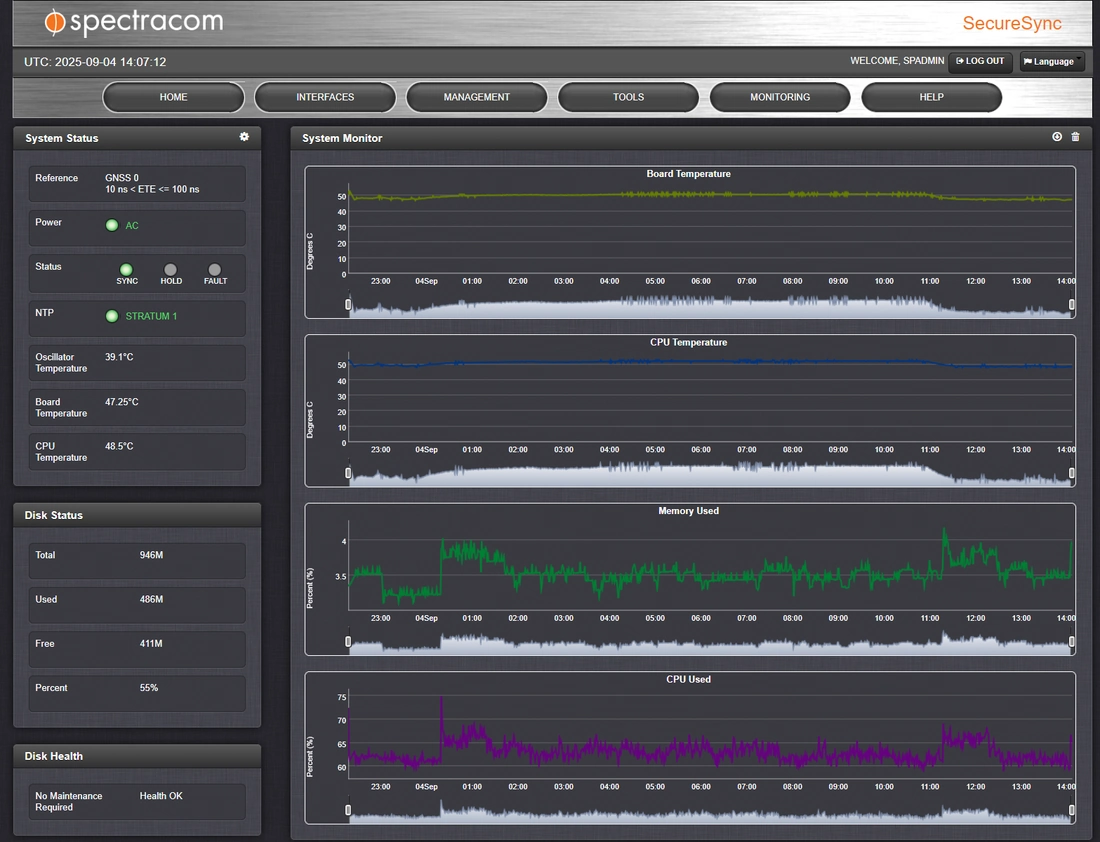This screenshot has width=1100, height=842.
Task: Click CPU Used chart title
Action: [x=688, y=679]
